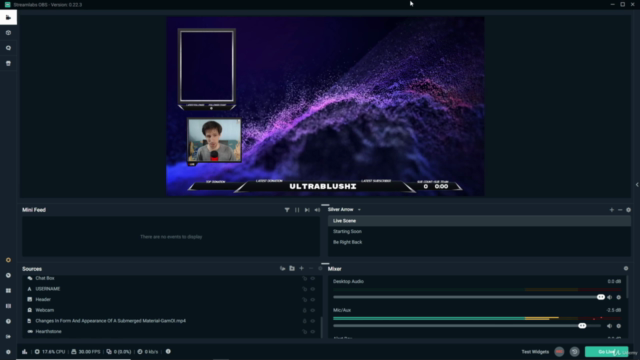The width and height of the screenshot is (640, 360).
Task: Open Mixer advanced audio settings gear
Action: (626, 269)
